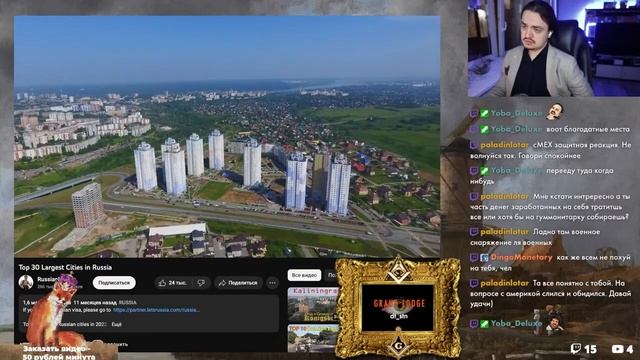Viewport: 640px width, 360px height.
Task: Open the three-dot more actions menu
Action: tap(273, 283)
